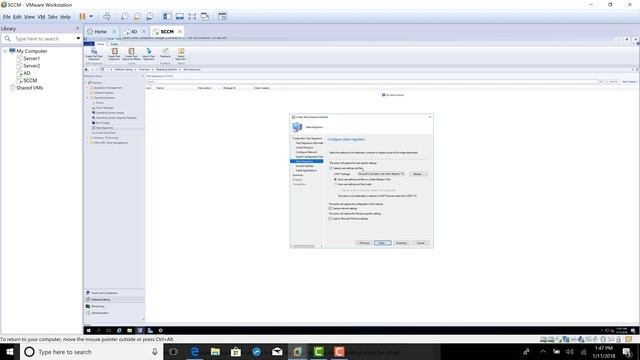
Task: Collapse the My Computer tree node
Action: point(5,51)
